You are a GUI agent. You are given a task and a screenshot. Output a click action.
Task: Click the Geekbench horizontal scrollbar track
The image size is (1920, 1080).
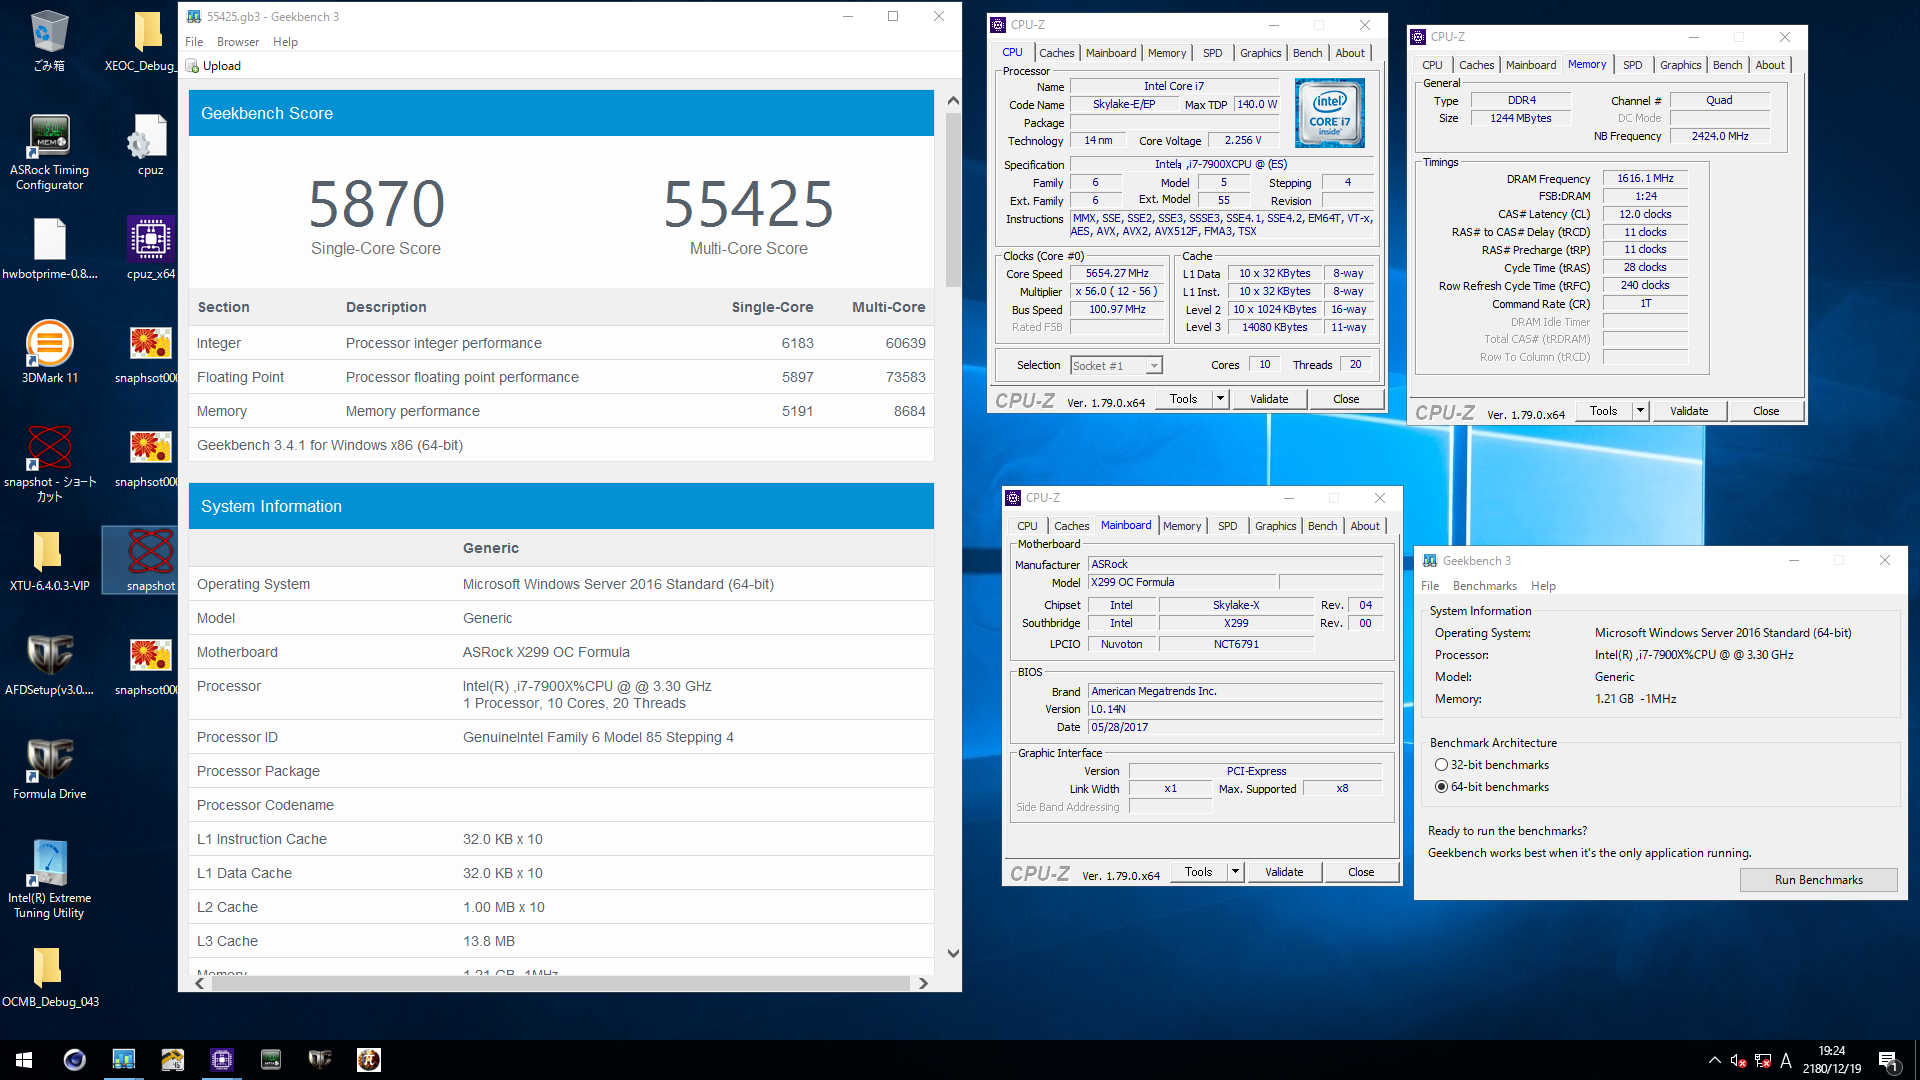[x=562, y=984]
